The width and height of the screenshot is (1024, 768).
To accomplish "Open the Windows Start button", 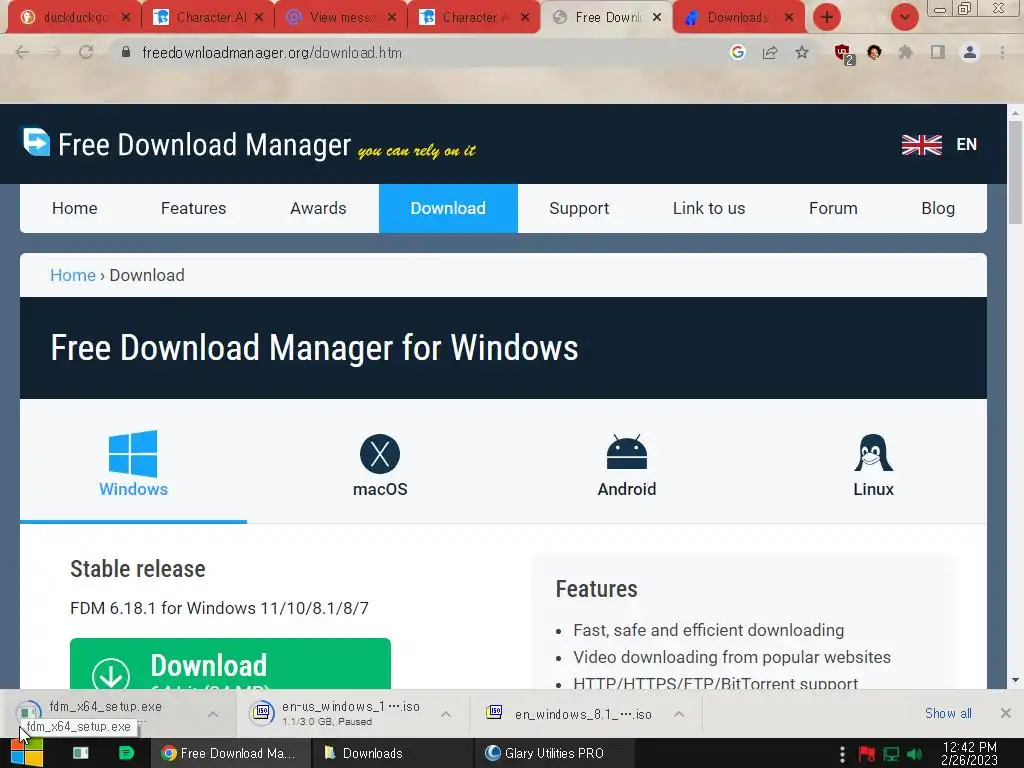I will coord(27,753).
